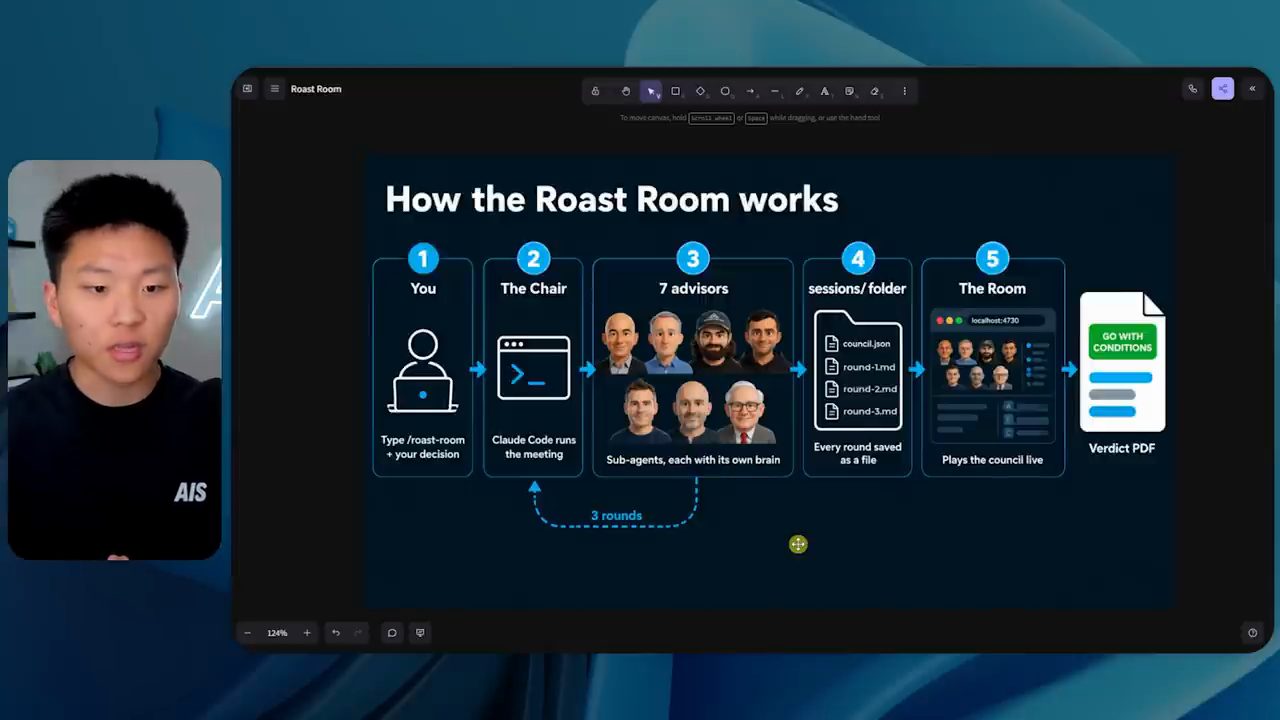Open the comments speech bubble
Viewport: 1280px width, 720px height.
[392, 633]
